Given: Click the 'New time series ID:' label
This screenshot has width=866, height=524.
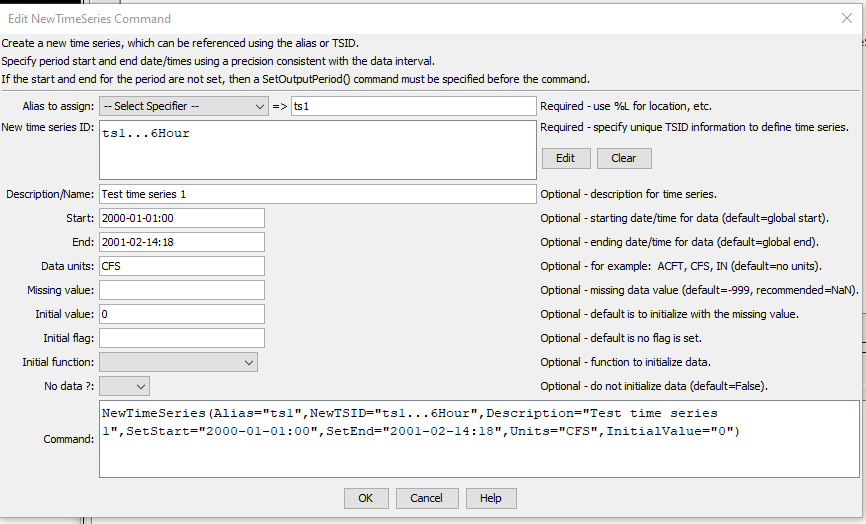Looking at the screenshot, I should pyautogui.click(x=48, y=127).
